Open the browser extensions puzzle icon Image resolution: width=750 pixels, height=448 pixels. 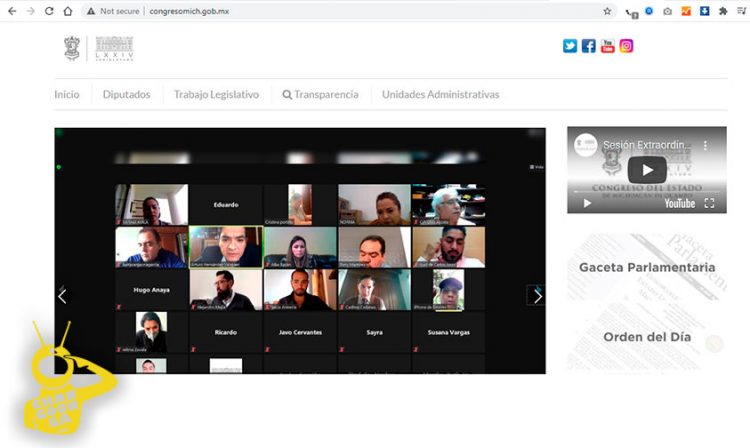(724, 11)
